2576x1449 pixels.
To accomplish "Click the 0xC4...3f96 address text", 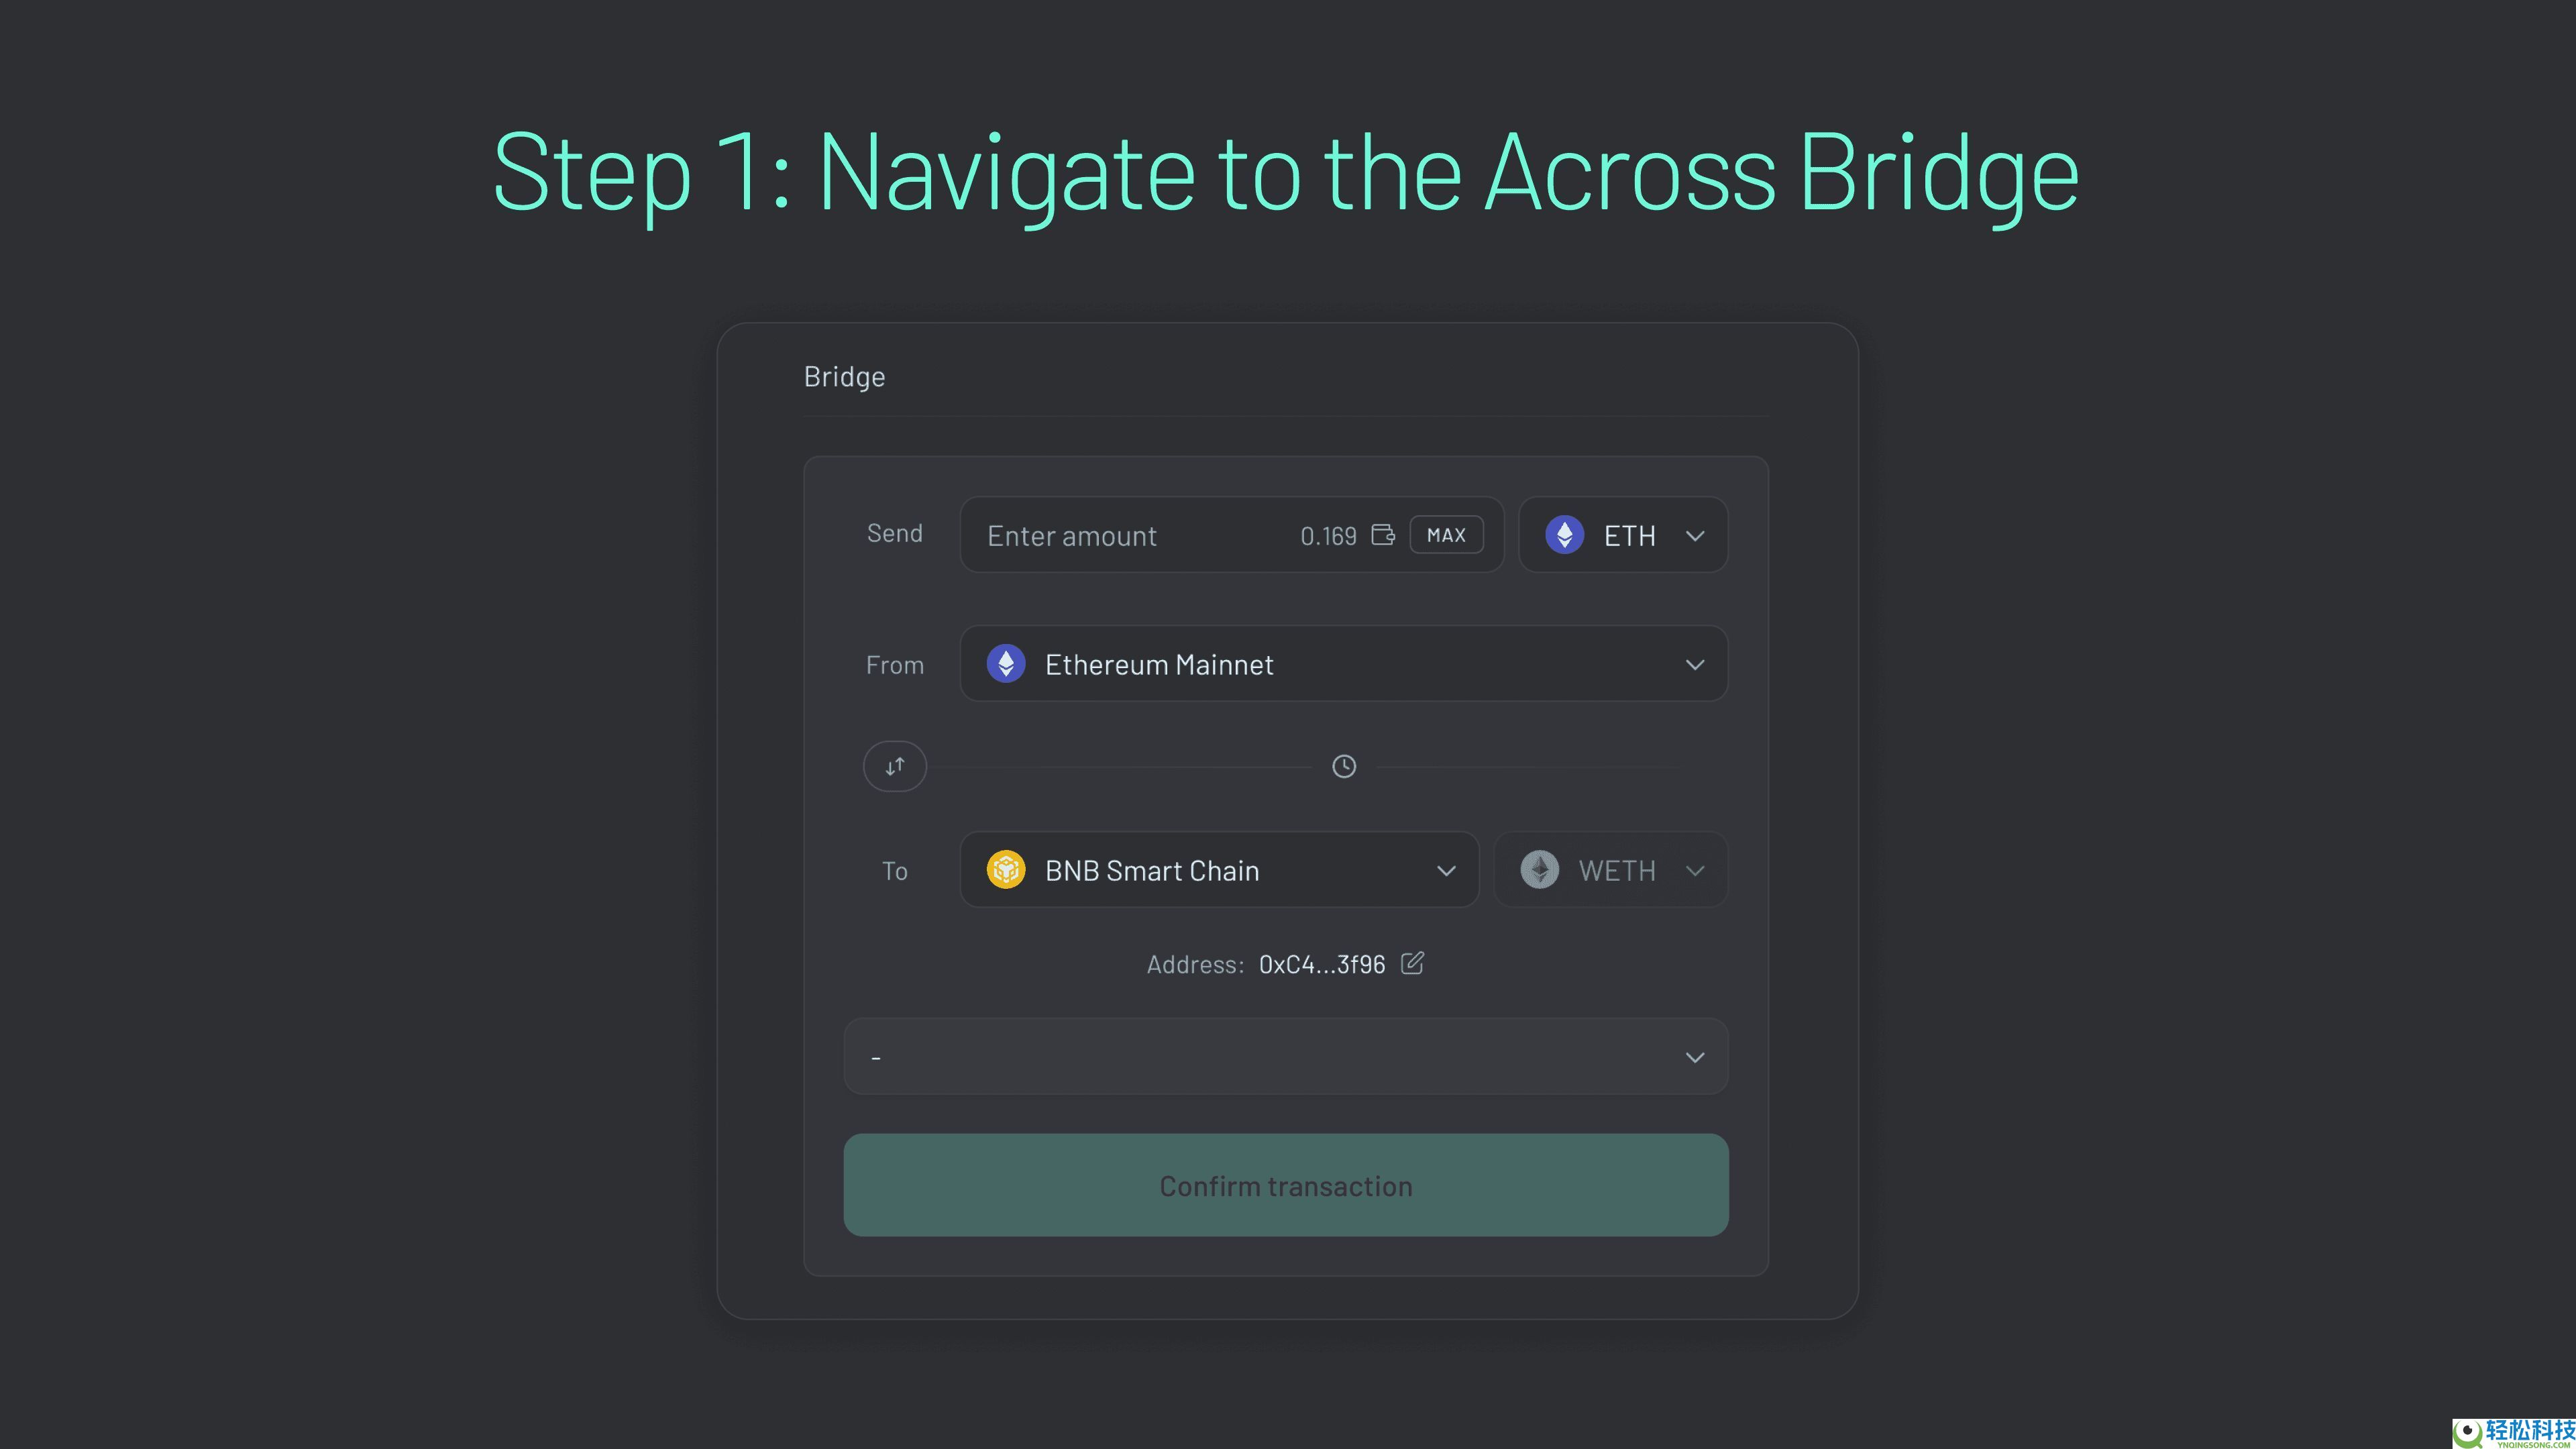I will [x=1321, y=964].
